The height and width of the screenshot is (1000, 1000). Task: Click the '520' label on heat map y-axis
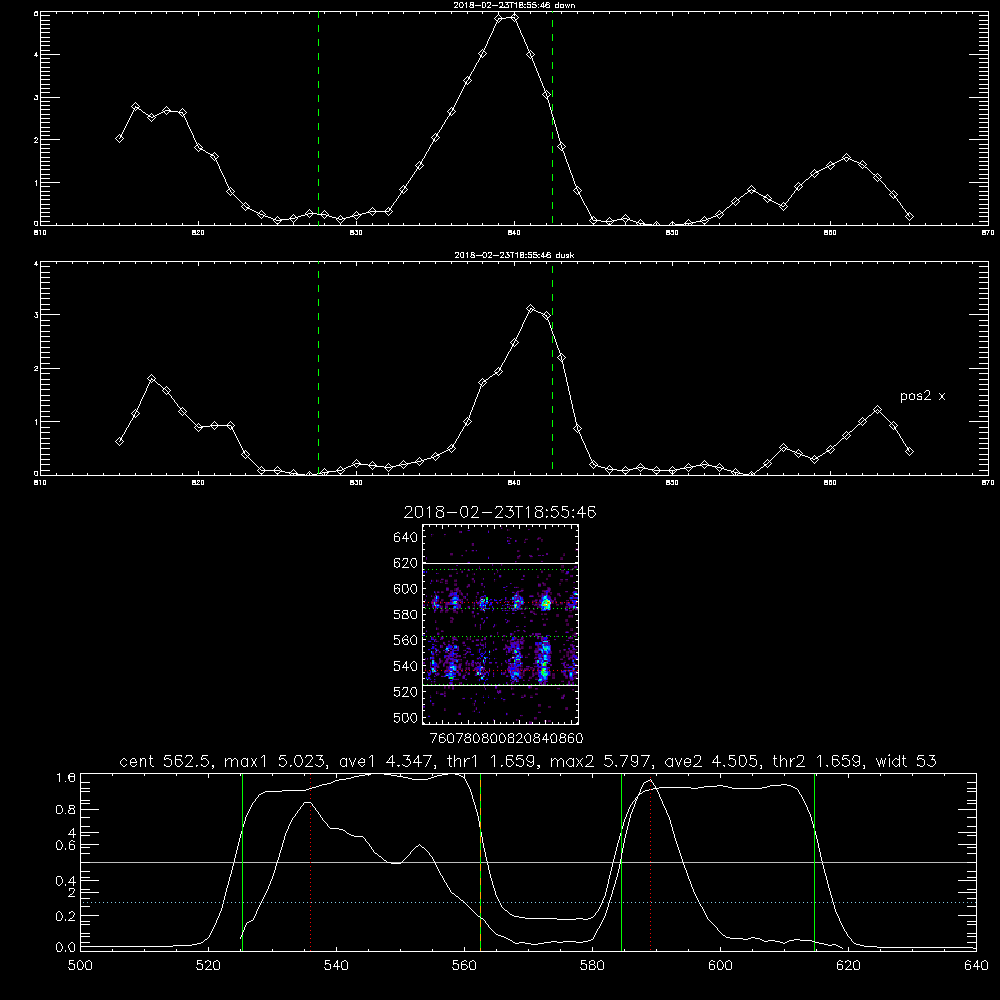[x=406, y=692]
